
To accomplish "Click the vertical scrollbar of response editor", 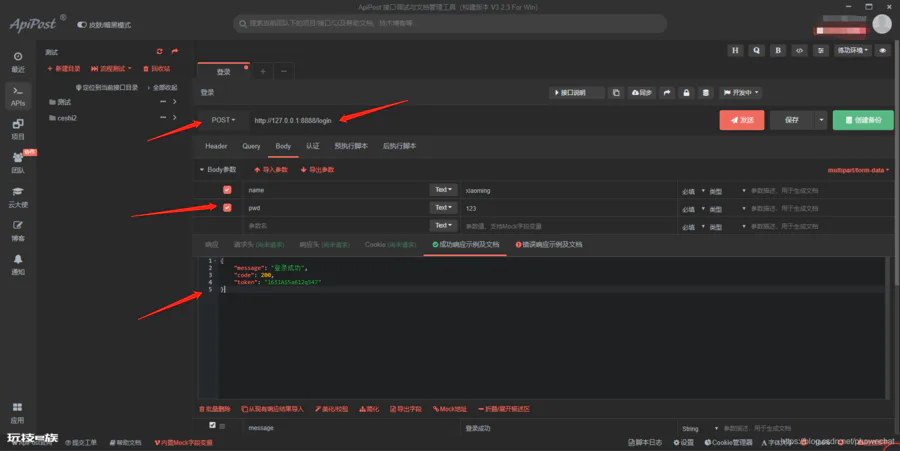I will [x=887, y=327].
